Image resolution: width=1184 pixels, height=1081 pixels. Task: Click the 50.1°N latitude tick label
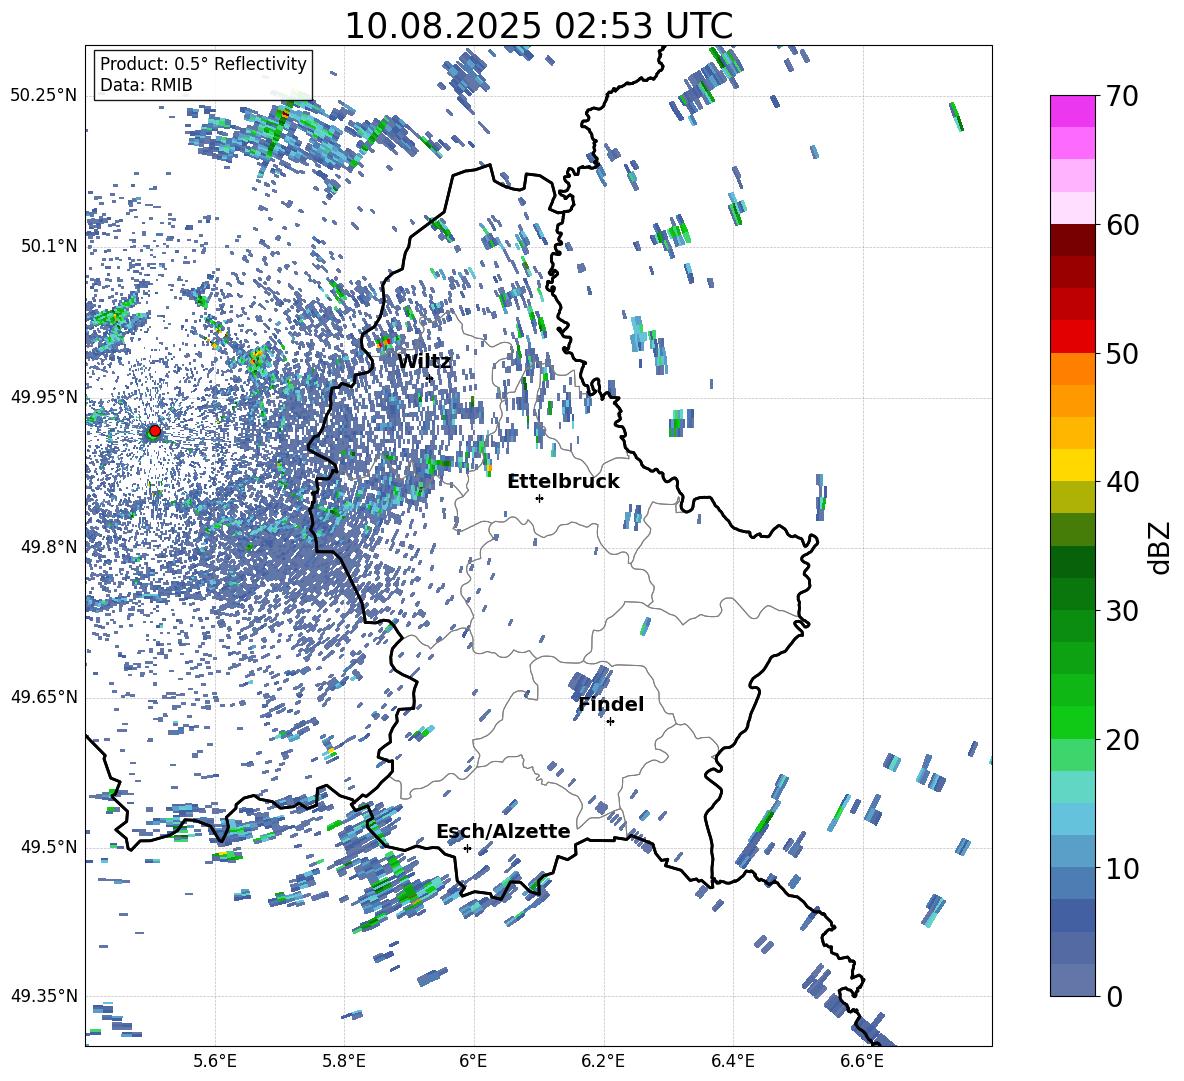pyautogui.click(x=48, y=246)
